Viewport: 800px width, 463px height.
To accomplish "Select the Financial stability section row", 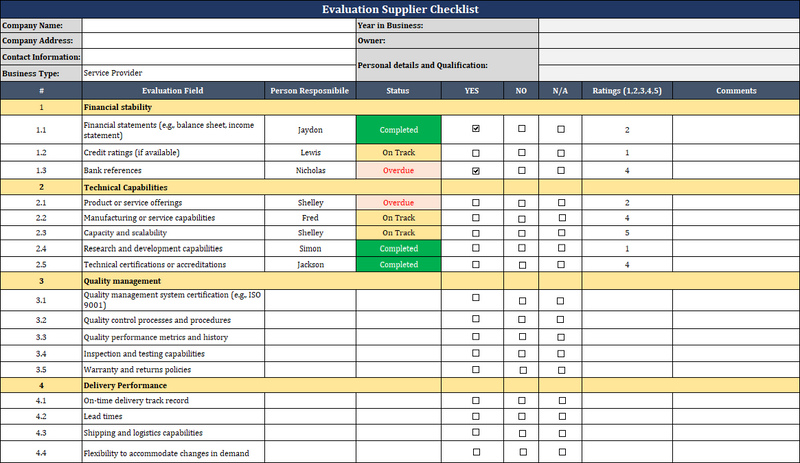I will [x=400, y=107].
